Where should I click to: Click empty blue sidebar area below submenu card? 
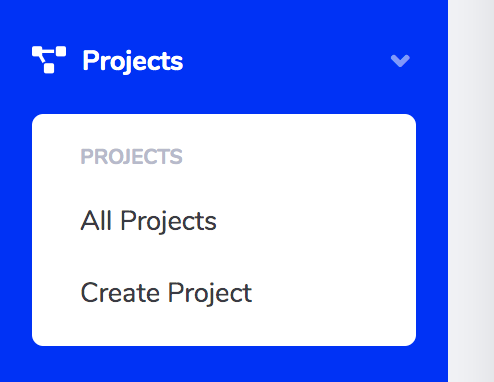[x=224, y=365]
